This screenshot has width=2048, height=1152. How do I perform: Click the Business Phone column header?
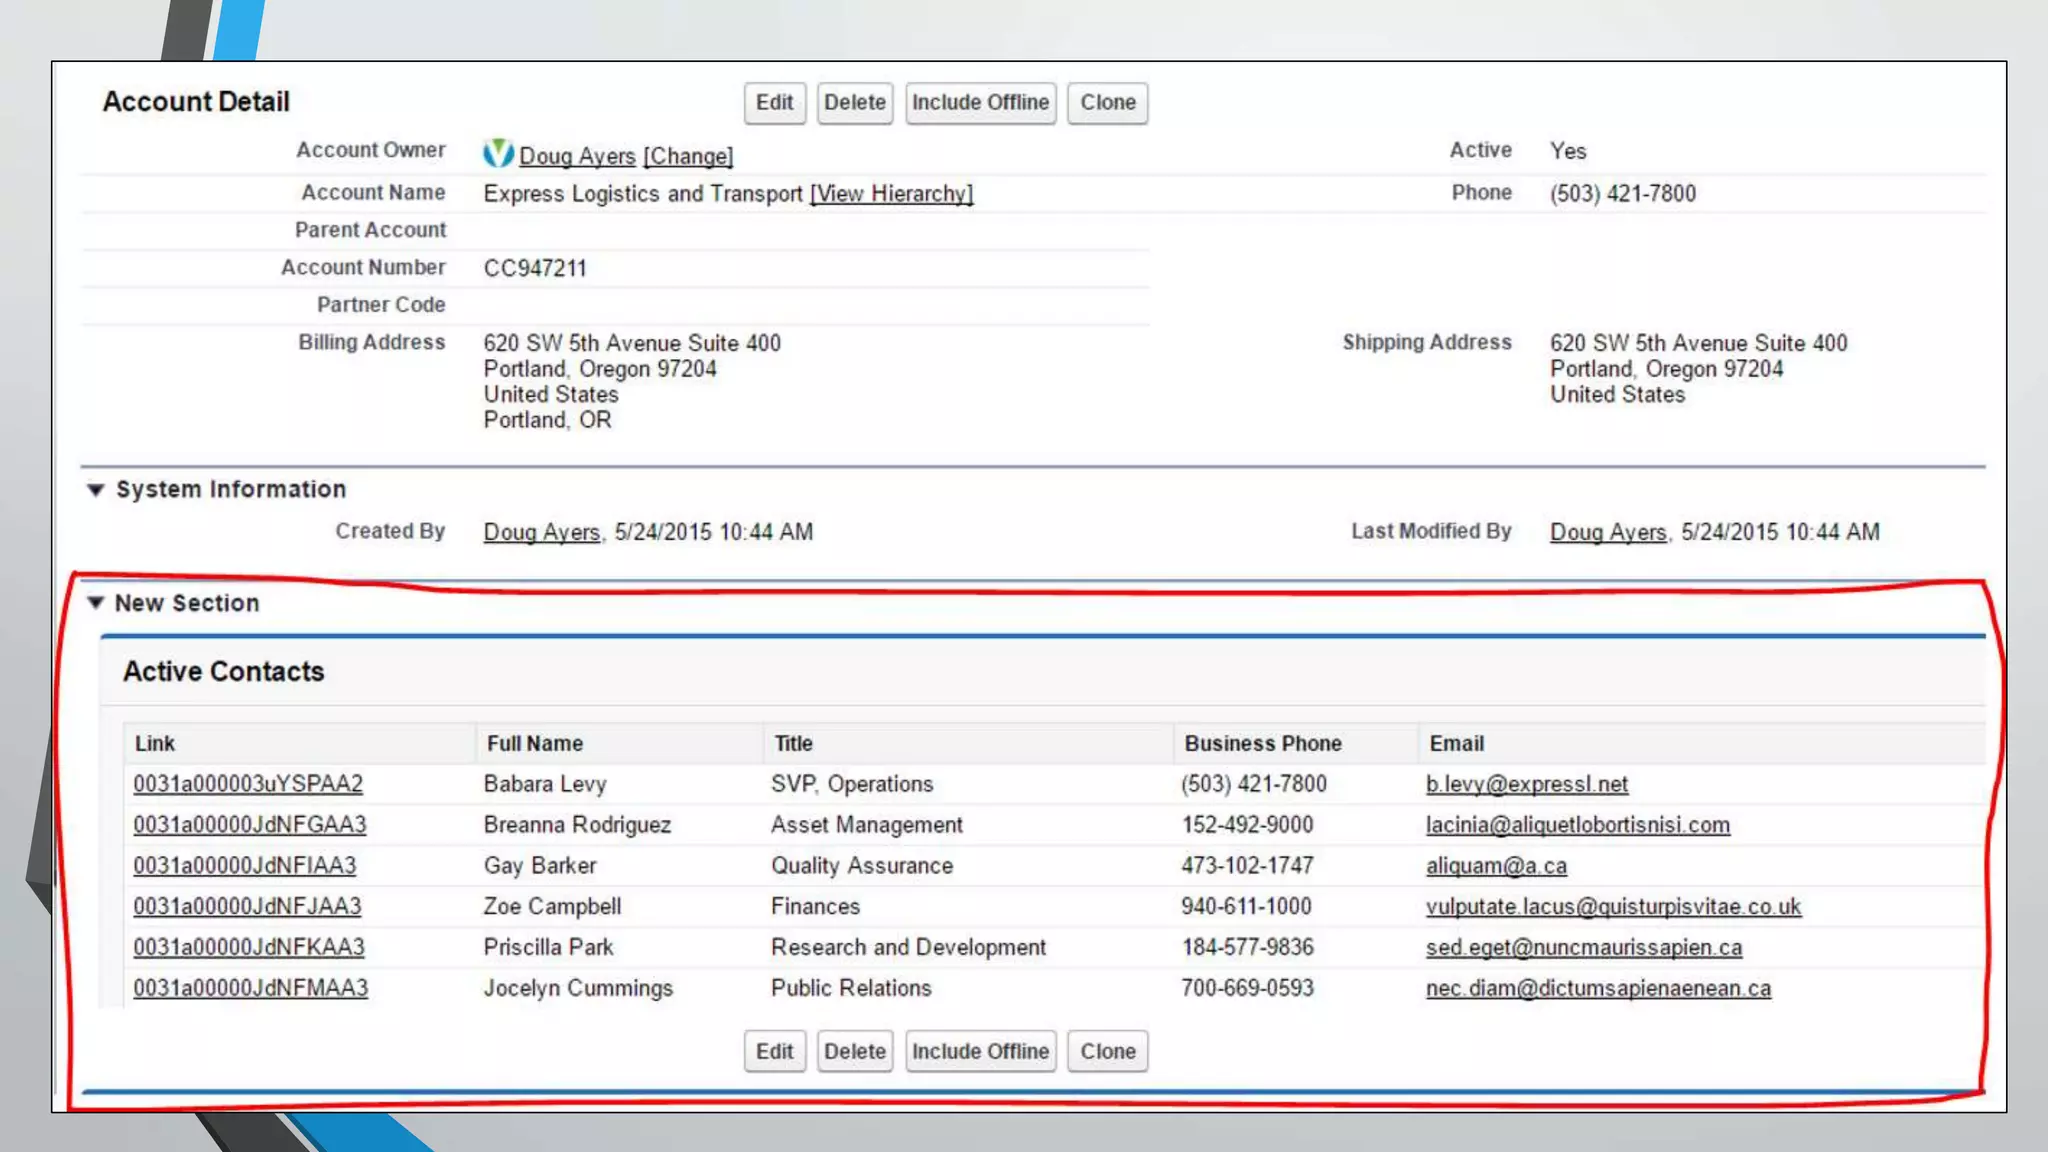tap(1262, 744)
